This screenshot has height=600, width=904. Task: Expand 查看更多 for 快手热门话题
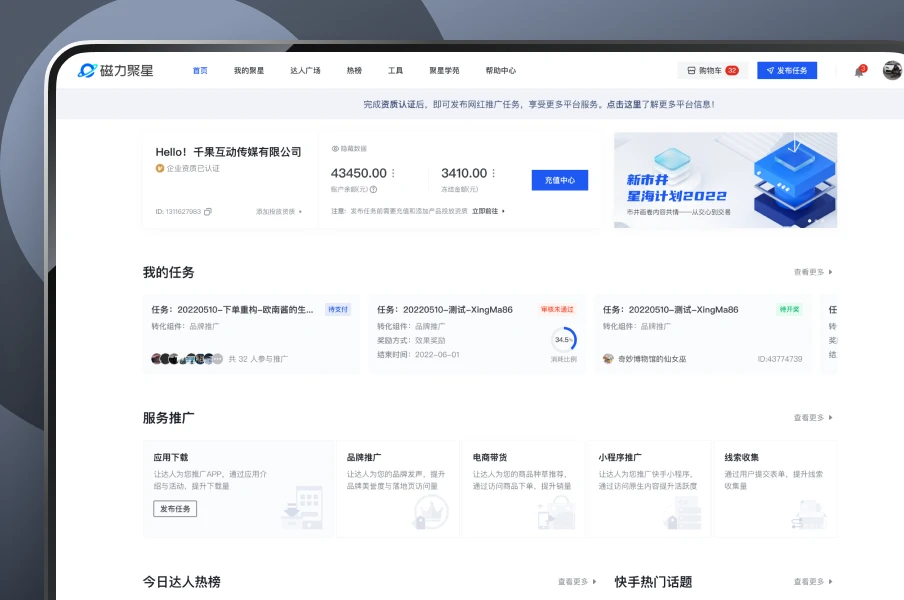813,582
